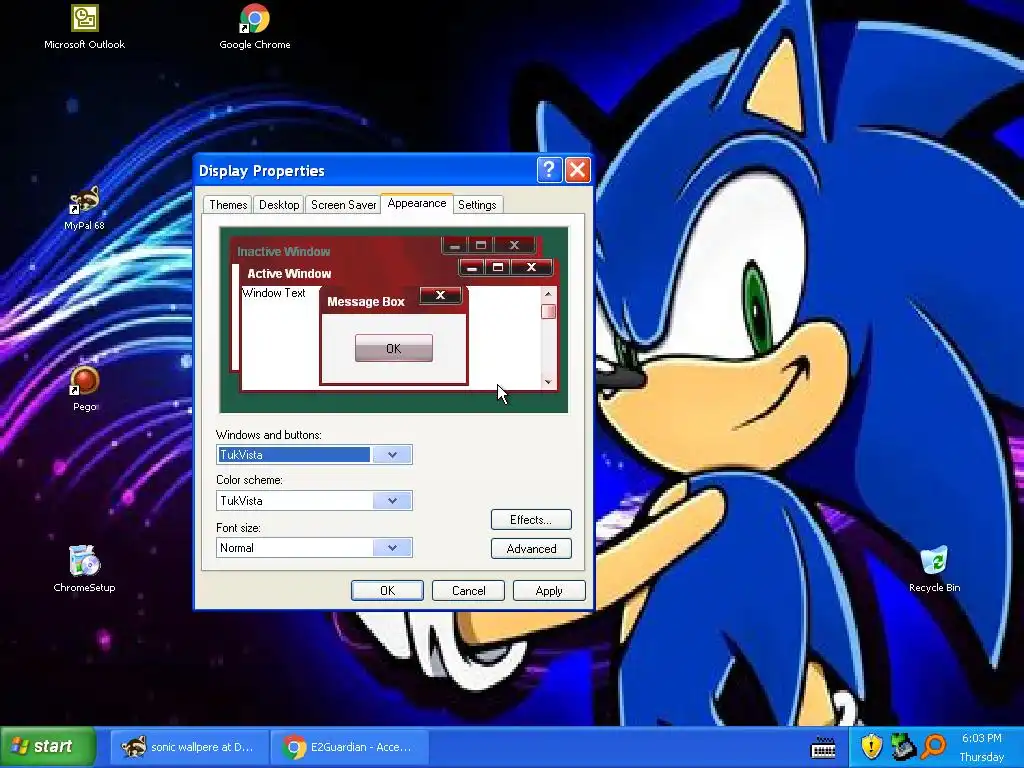Select the Appearance tab
Screen dimensions: 1024x768
point(417,203)
